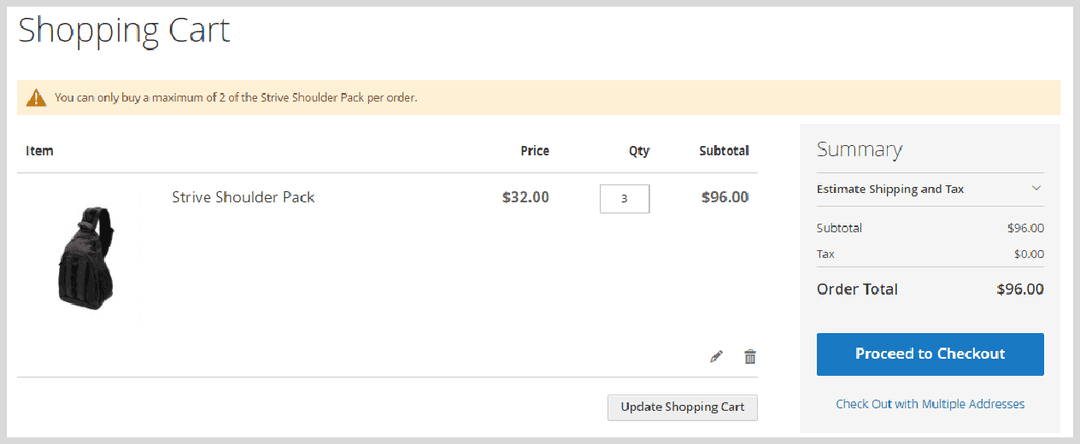The height and width of the screenshot is (444, 1080).
Task: Follow the Check Out with Multiple Addresses link
Action: [x=930, y=404]
